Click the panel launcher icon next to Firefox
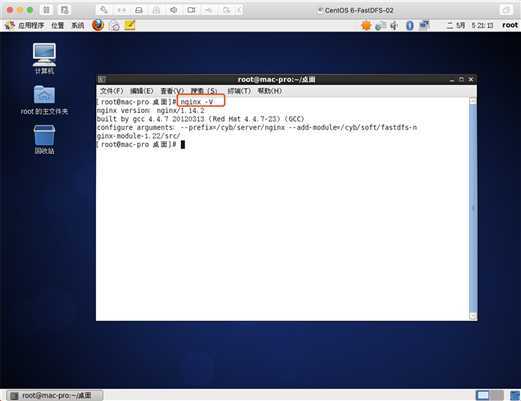The image size is (521, 401). (115, 26)
